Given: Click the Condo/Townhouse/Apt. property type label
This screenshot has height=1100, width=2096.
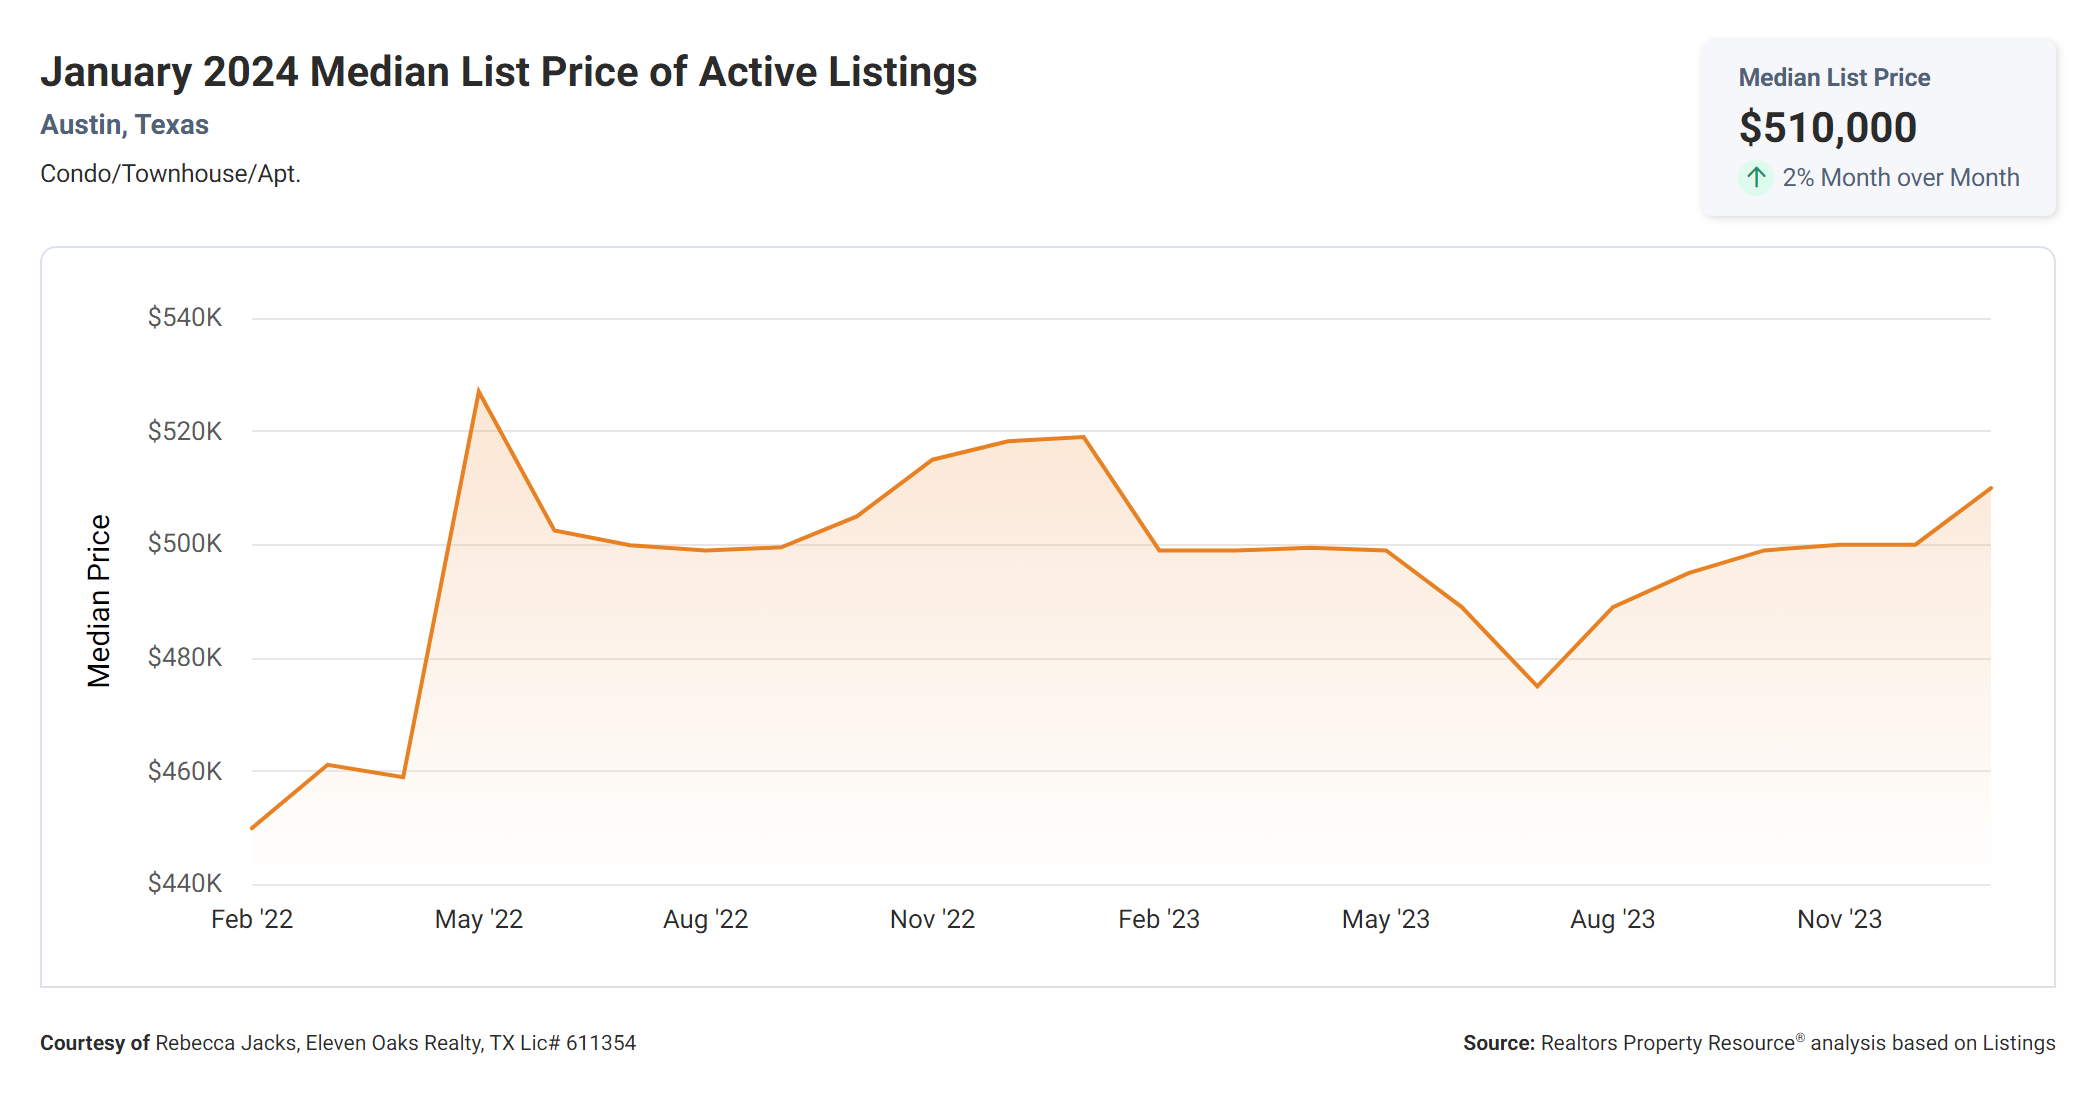Looking at the screenshot, I should [x=170, y=174].
